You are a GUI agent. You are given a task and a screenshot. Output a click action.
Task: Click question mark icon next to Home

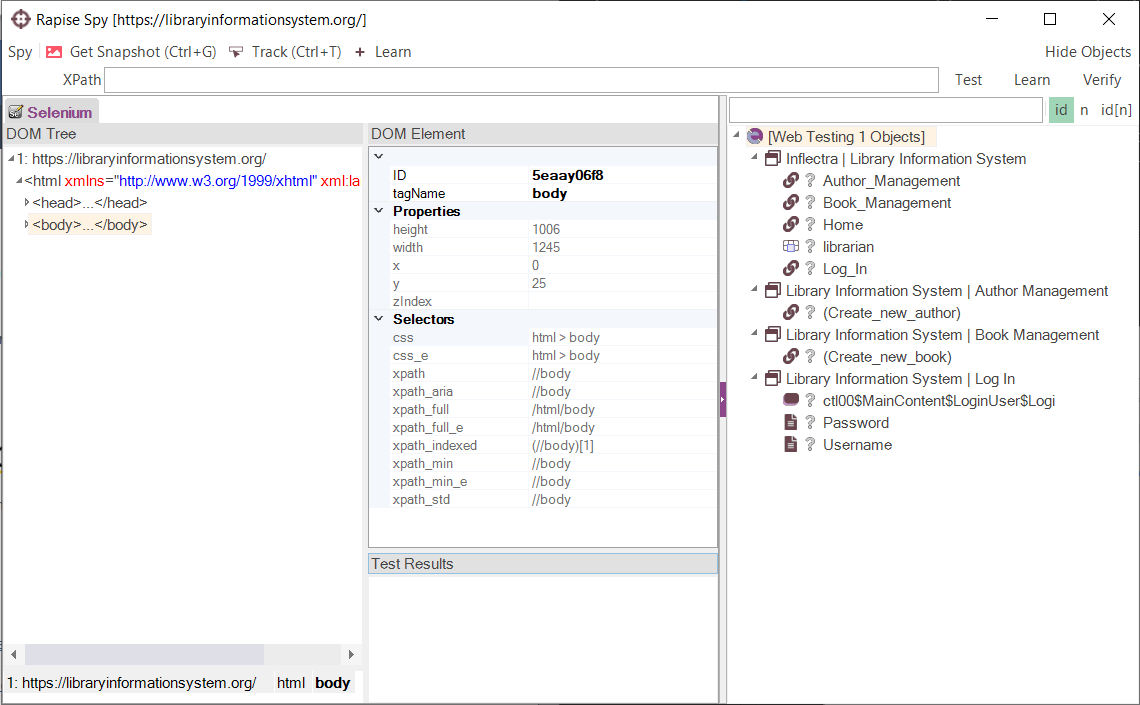810,225
